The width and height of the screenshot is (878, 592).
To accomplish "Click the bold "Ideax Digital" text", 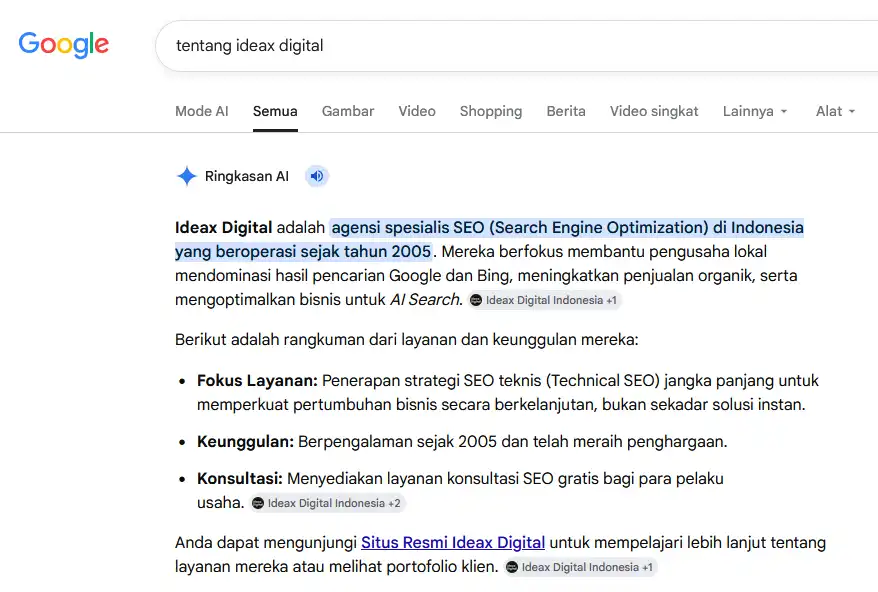I will tap(223, 227).
